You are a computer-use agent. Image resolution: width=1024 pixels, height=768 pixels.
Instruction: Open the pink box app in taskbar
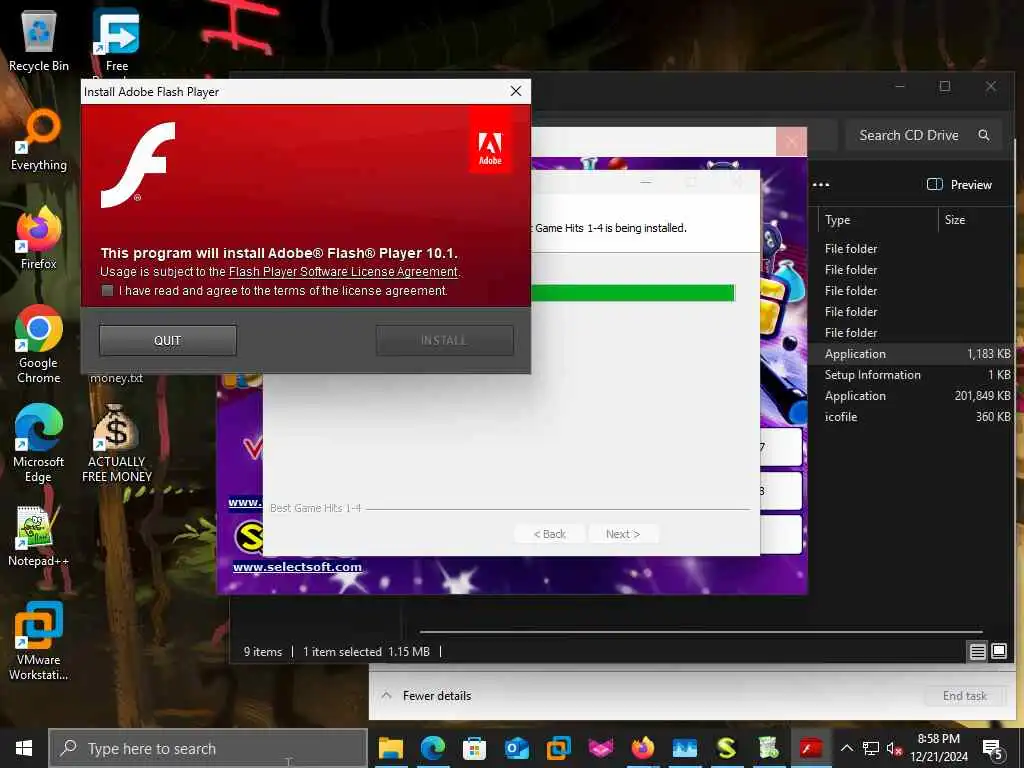coord(600,748)
